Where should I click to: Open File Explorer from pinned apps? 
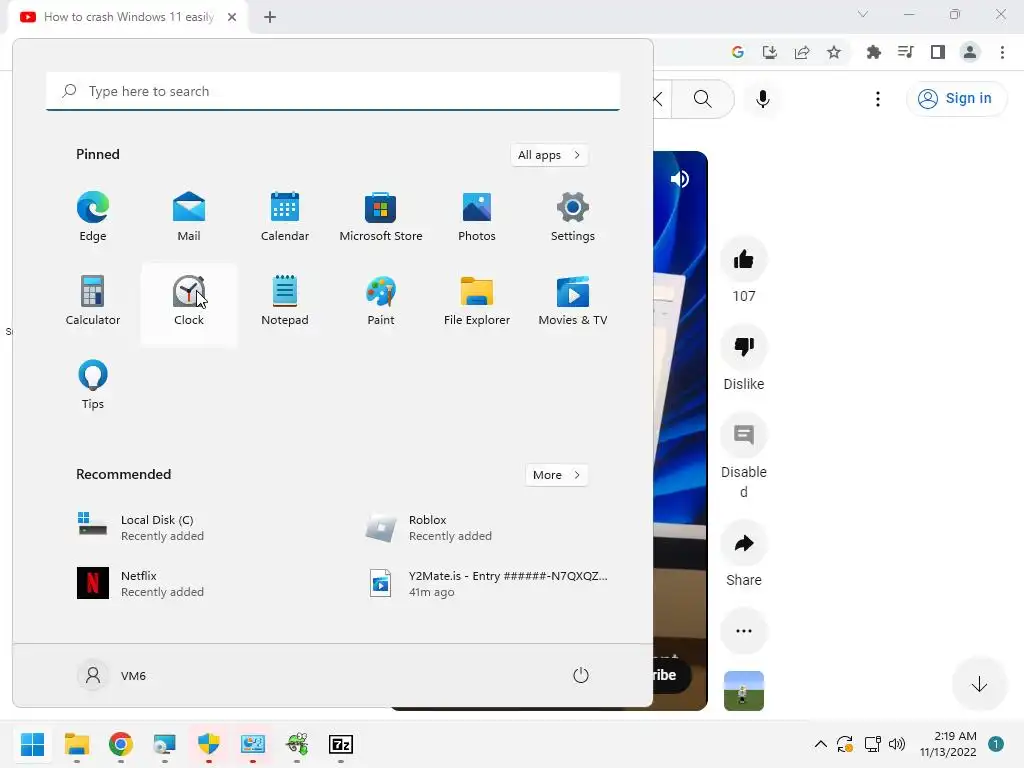tap(477, 301)
